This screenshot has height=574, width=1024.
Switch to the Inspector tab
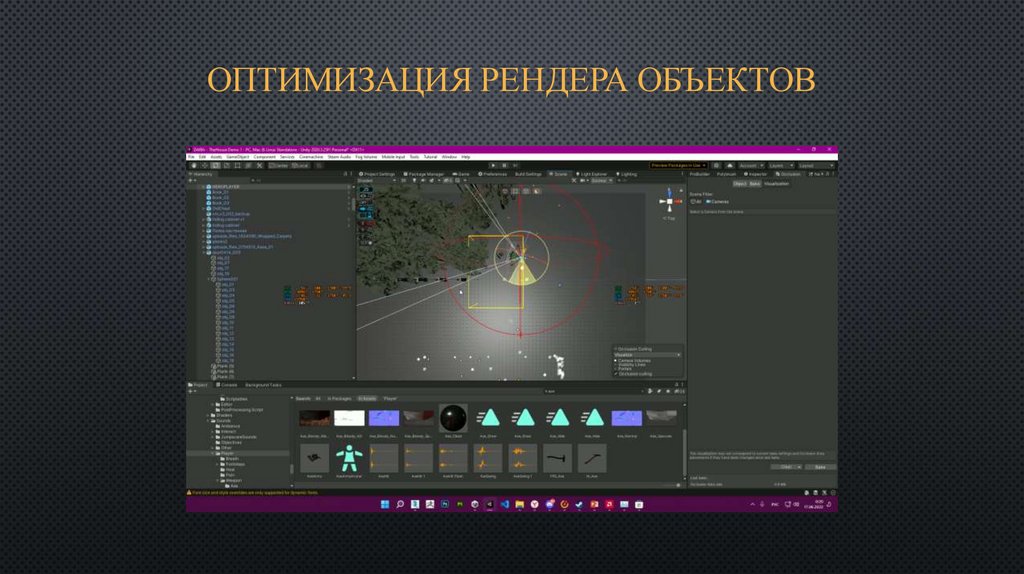point(755,174)
